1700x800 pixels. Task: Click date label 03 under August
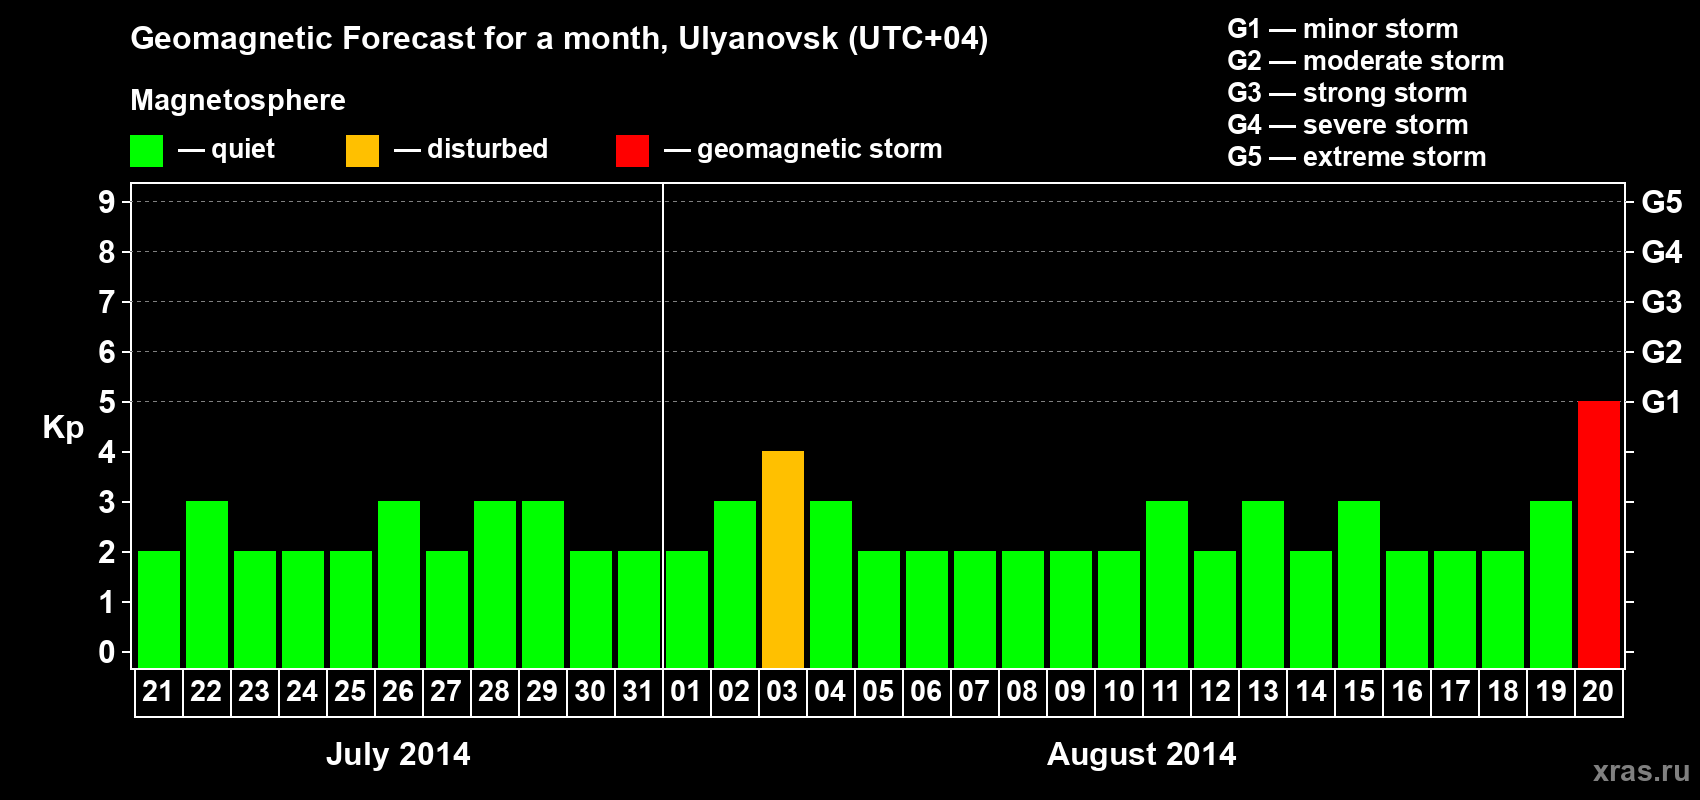pyautogui.click(x=782, y=691)
